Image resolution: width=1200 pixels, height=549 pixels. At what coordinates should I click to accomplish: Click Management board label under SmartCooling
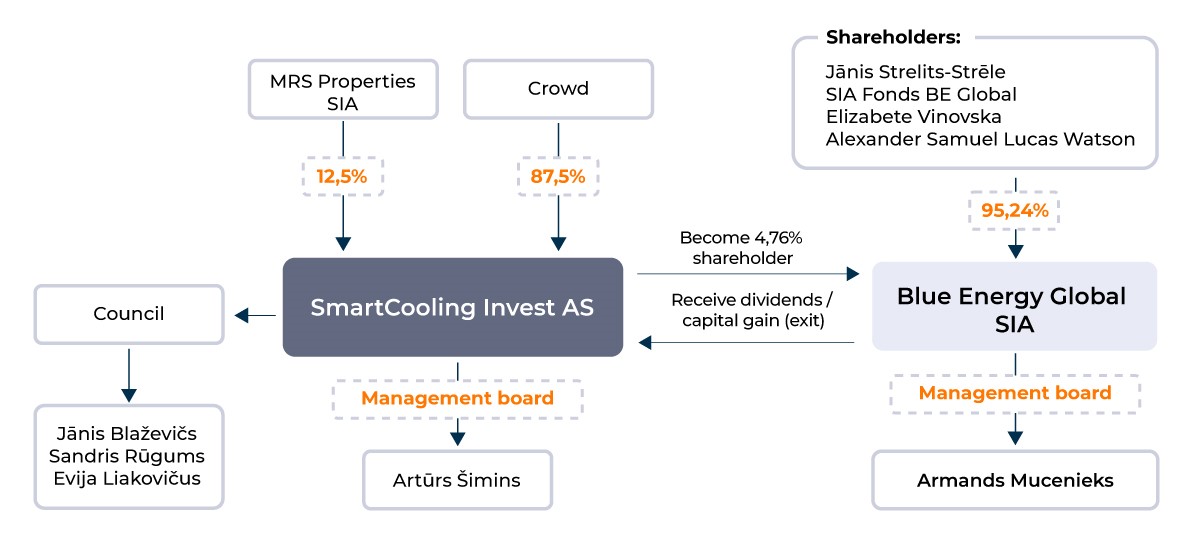pos(457,398)
